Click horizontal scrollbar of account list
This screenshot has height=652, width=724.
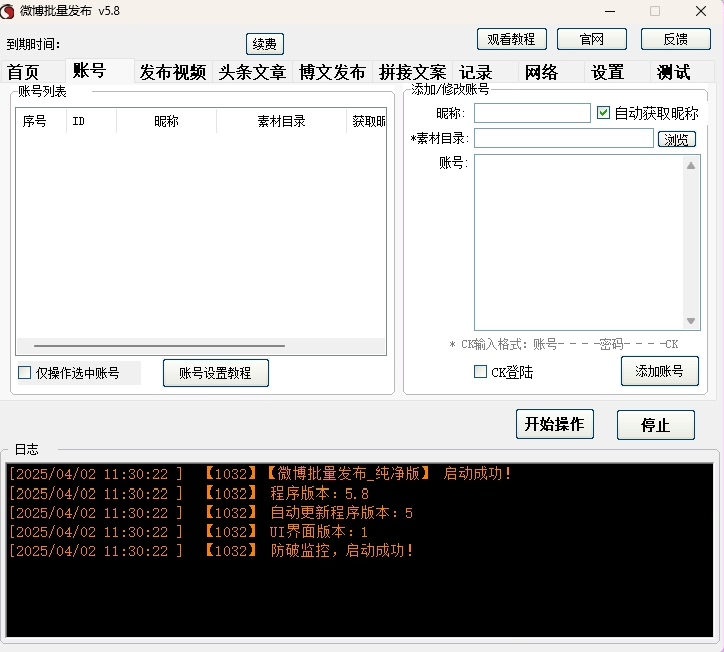click(159, 345)
